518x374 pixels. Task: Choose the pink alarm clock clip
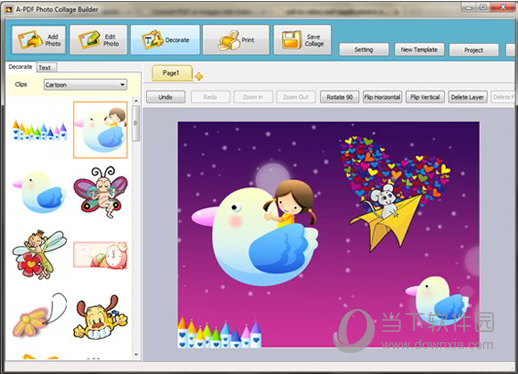click(x=100, y=255)
